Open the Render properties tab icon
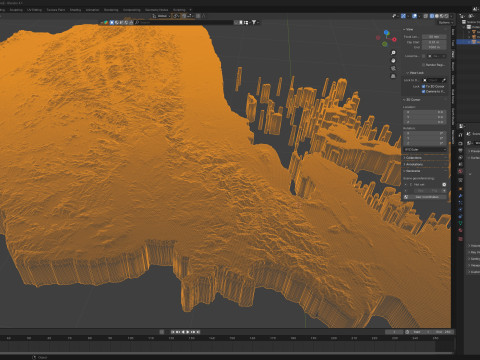Image resolution: width=480 pixels, height=360 pixels. 460,143
